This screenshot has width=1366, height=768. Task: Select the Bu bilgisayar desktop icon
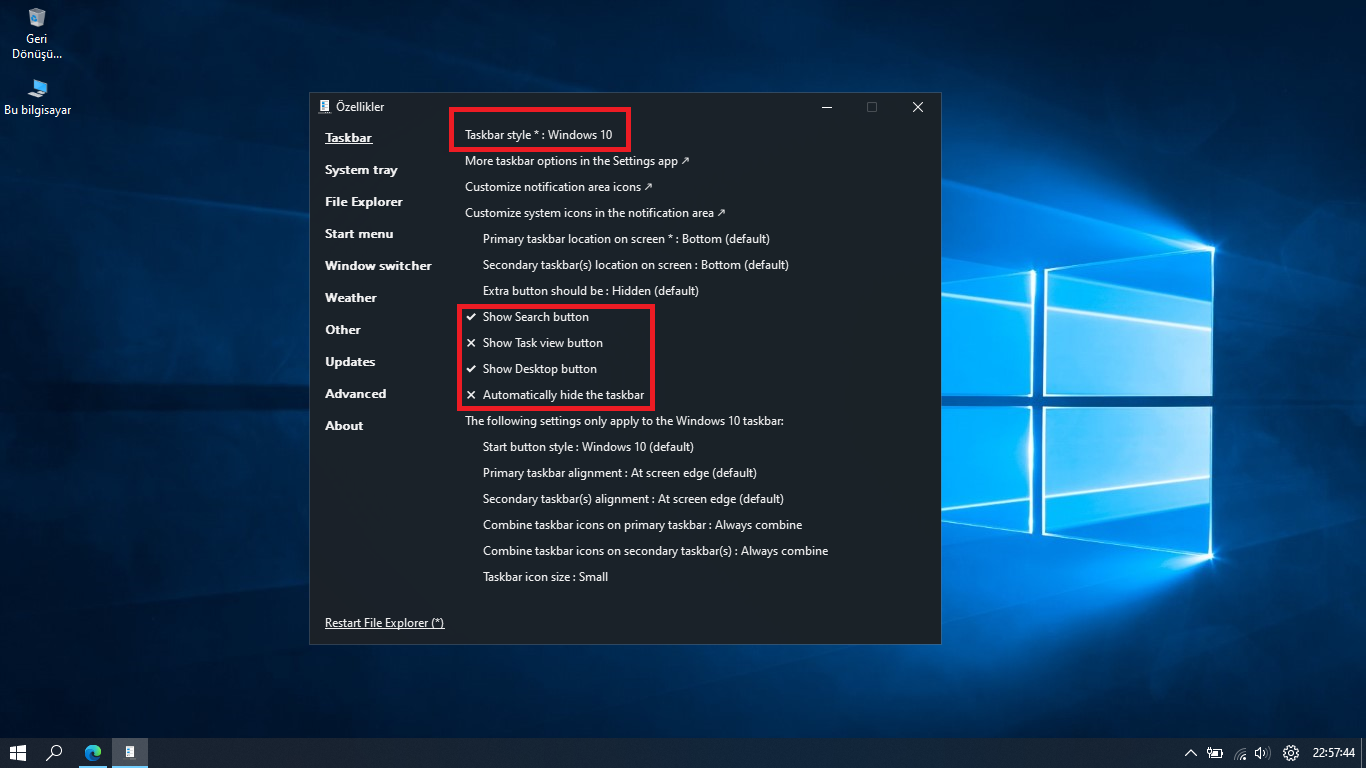click(38, 97)
